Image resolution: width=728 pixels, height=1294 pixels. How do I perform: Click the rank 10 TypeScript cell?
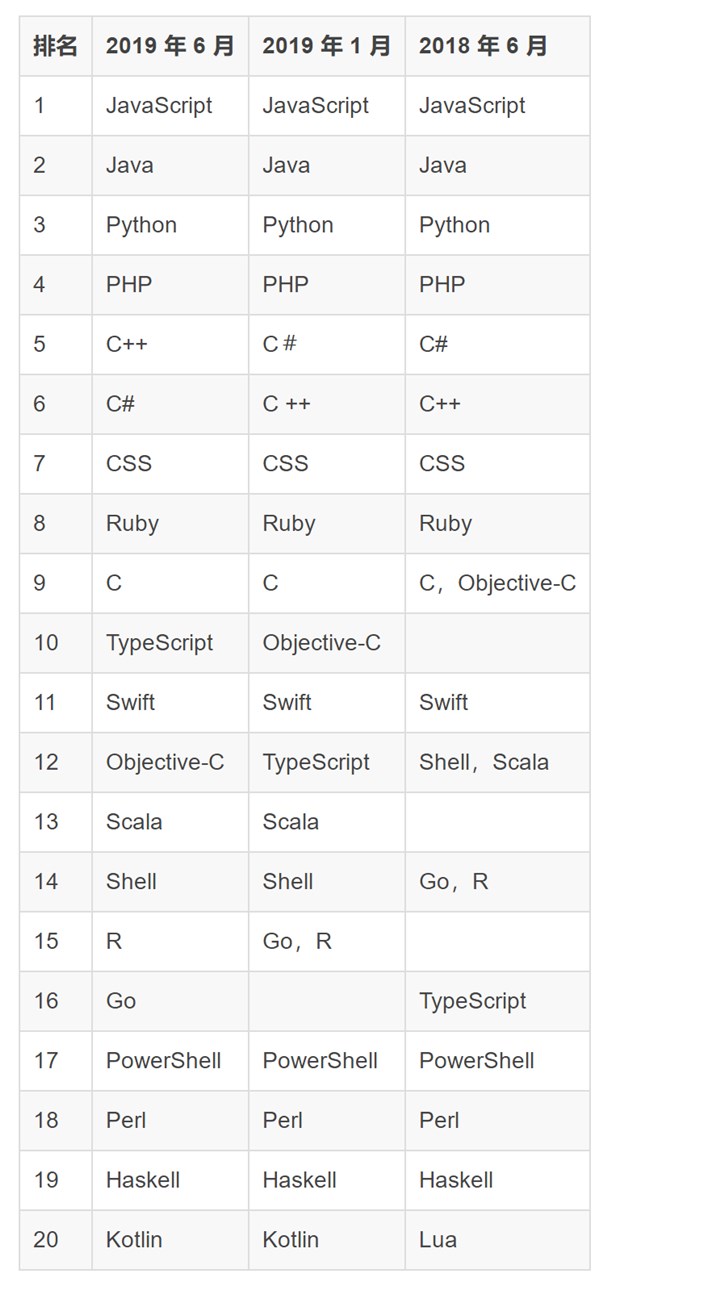[x=159, y=643]
